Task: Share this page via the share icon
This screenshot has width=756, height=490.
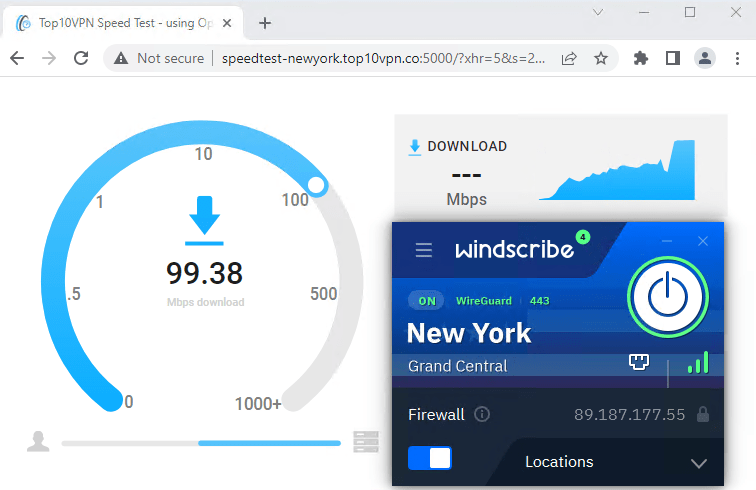Action: (x=569, y=58)
